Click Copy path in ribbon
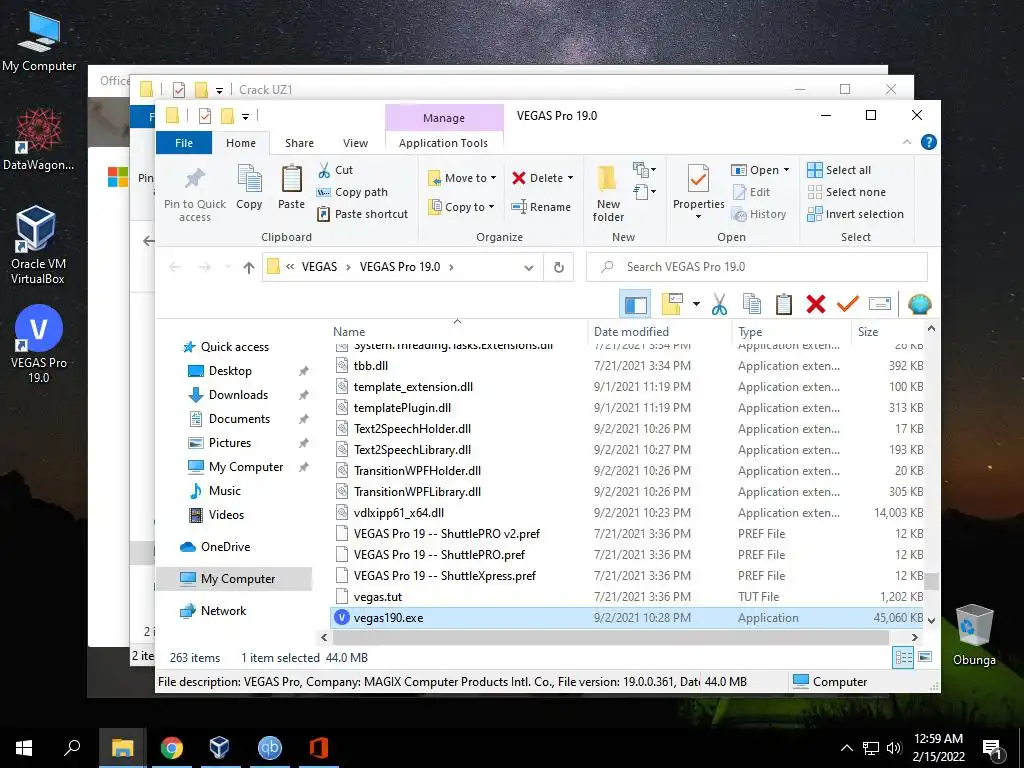This screenshot has height=768, width=1024. [353, 192]
